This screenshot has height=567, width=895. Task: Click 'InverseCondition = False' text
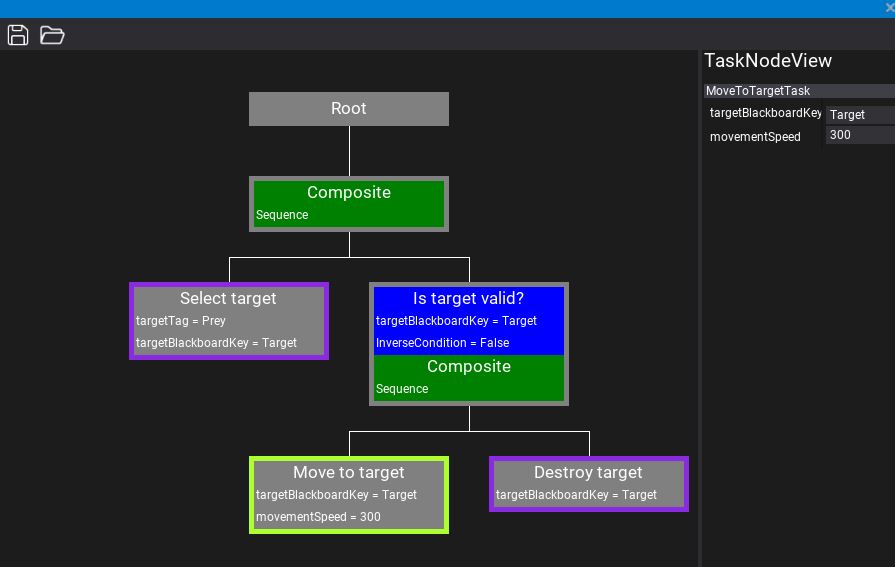442,343
